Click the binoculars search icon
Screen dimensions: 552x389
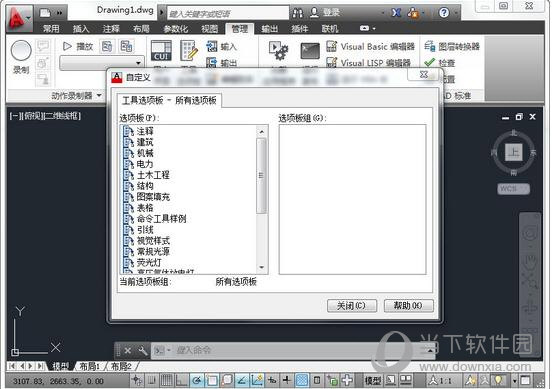[x=297, y=13]
